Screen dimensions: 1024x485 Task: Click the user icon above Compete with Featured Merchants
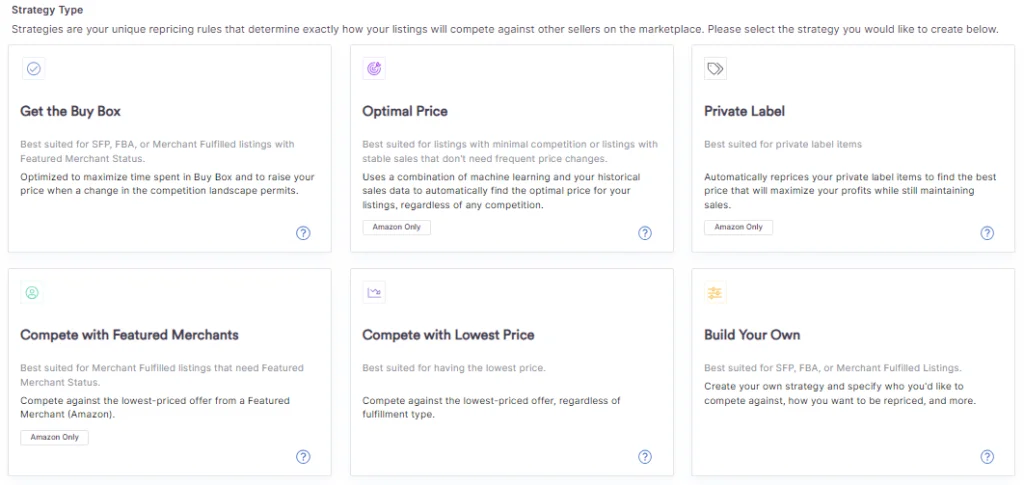click(x=33, y=293)
